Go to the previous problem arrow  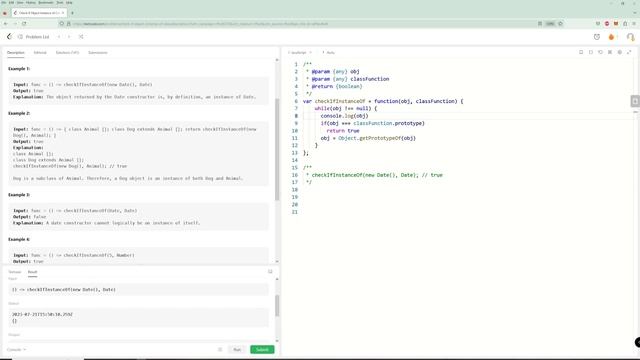pyautogui.click(x=59, y=37)
